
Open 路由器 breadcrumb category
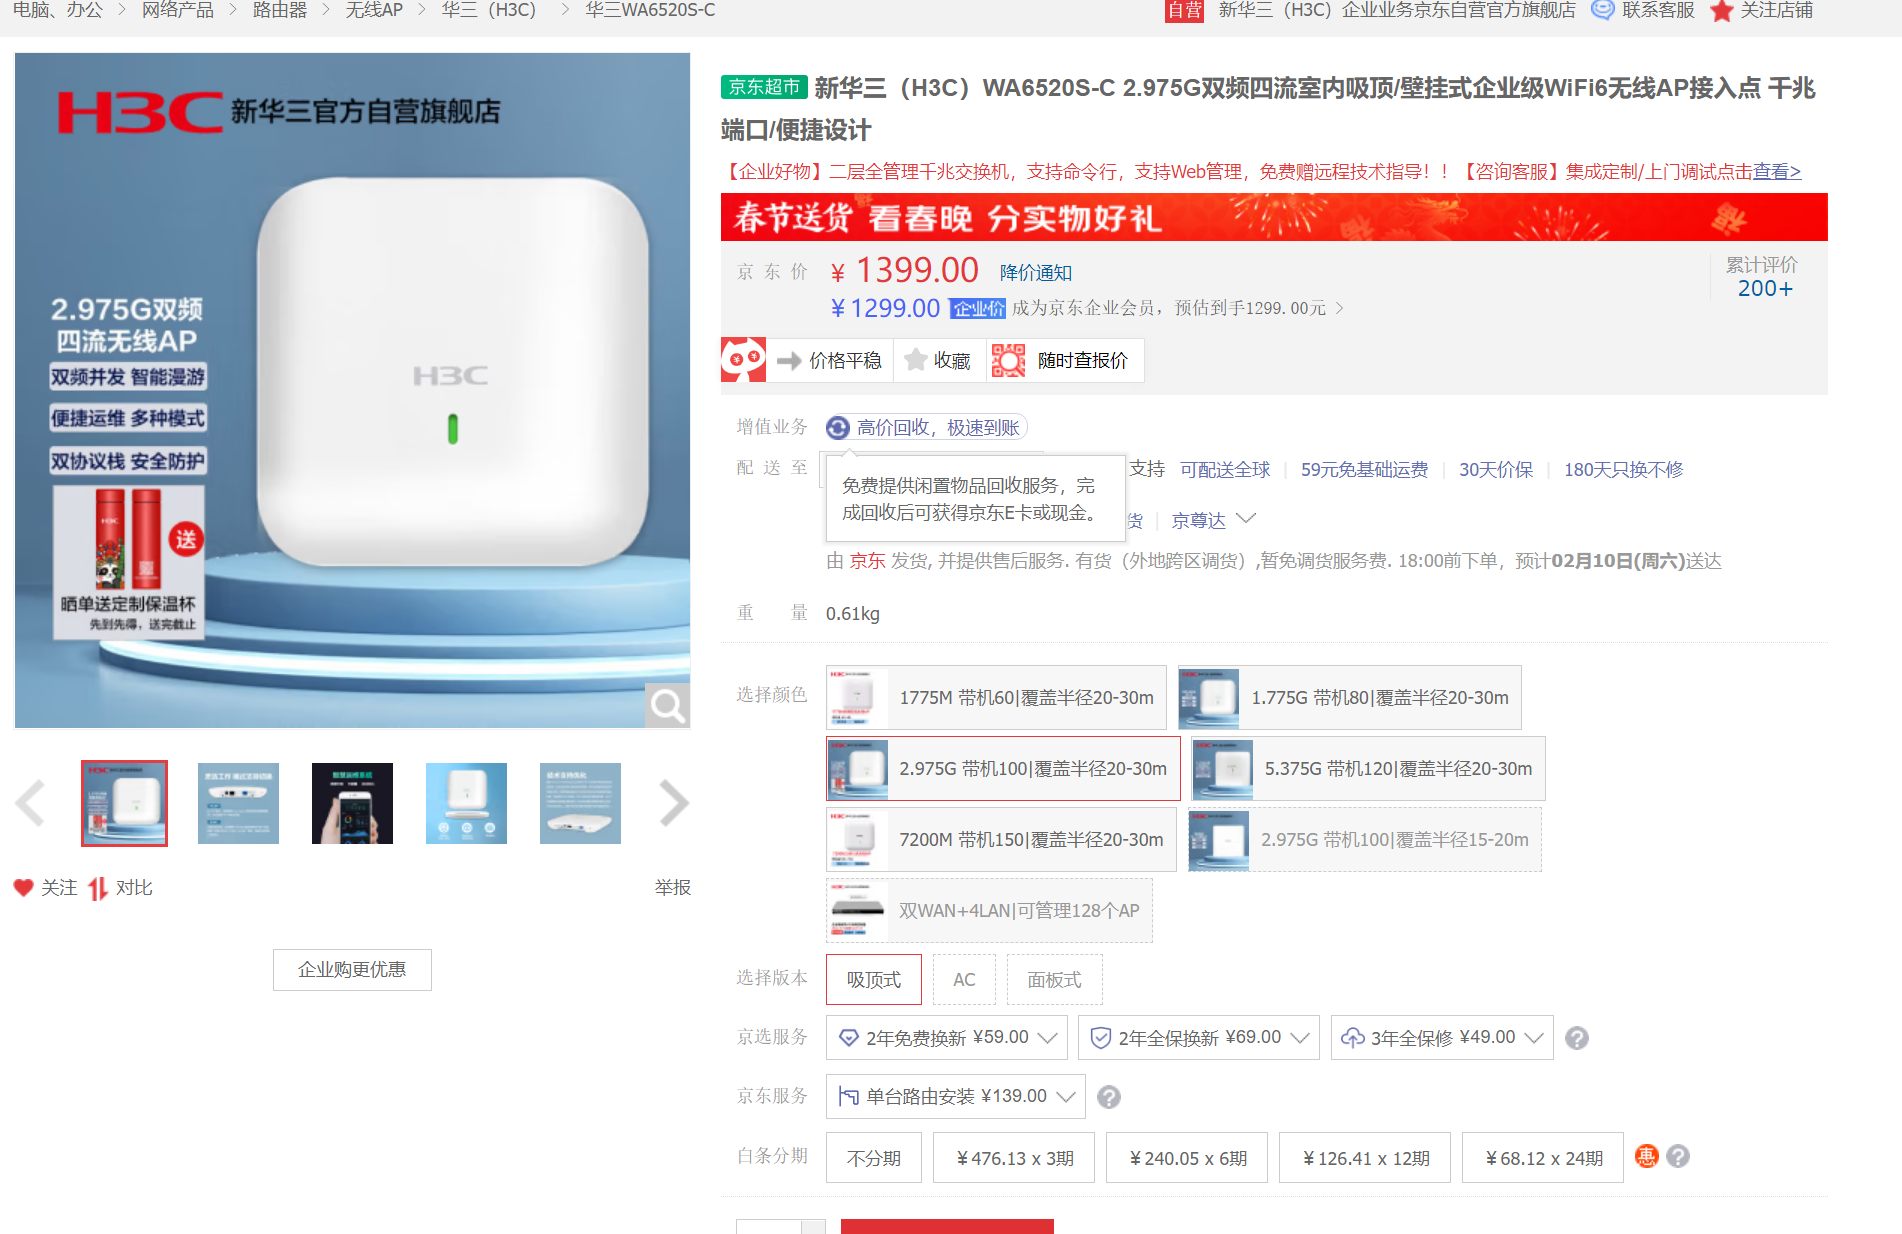280,10
